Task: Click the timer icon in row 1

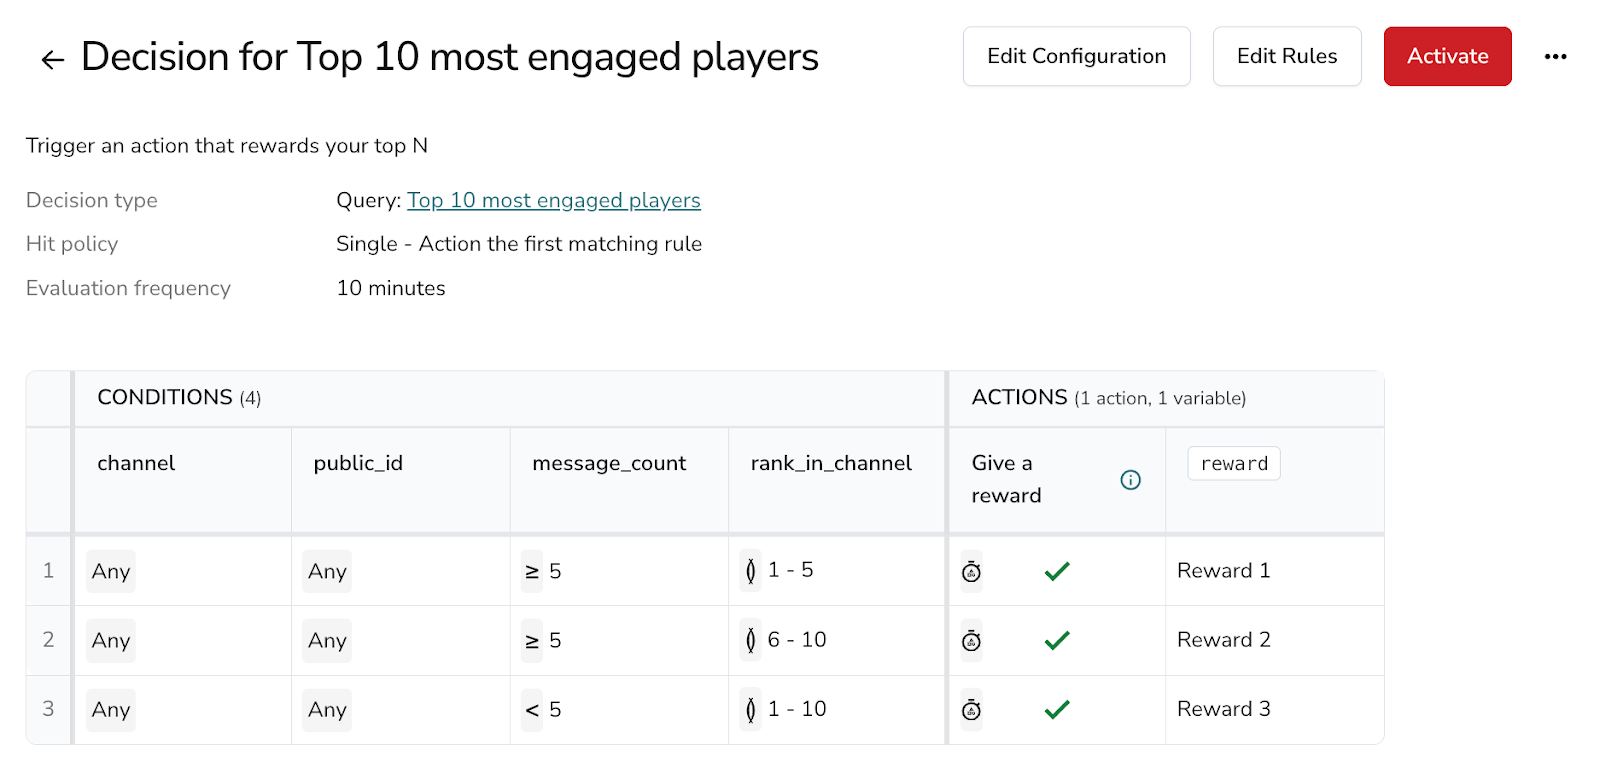Action: (x=971, y=572)
